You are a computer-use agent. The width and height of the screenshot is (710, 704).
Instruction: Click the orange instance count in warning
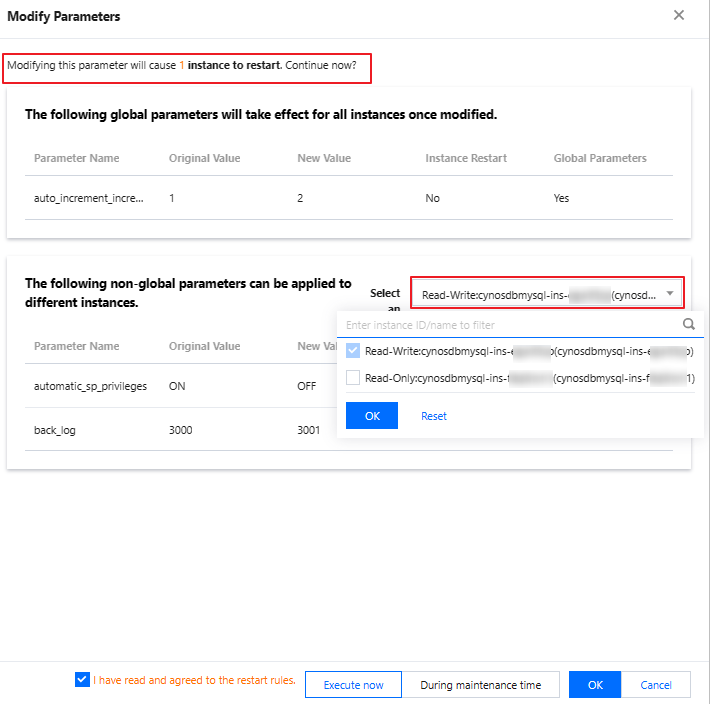(182, 64)
